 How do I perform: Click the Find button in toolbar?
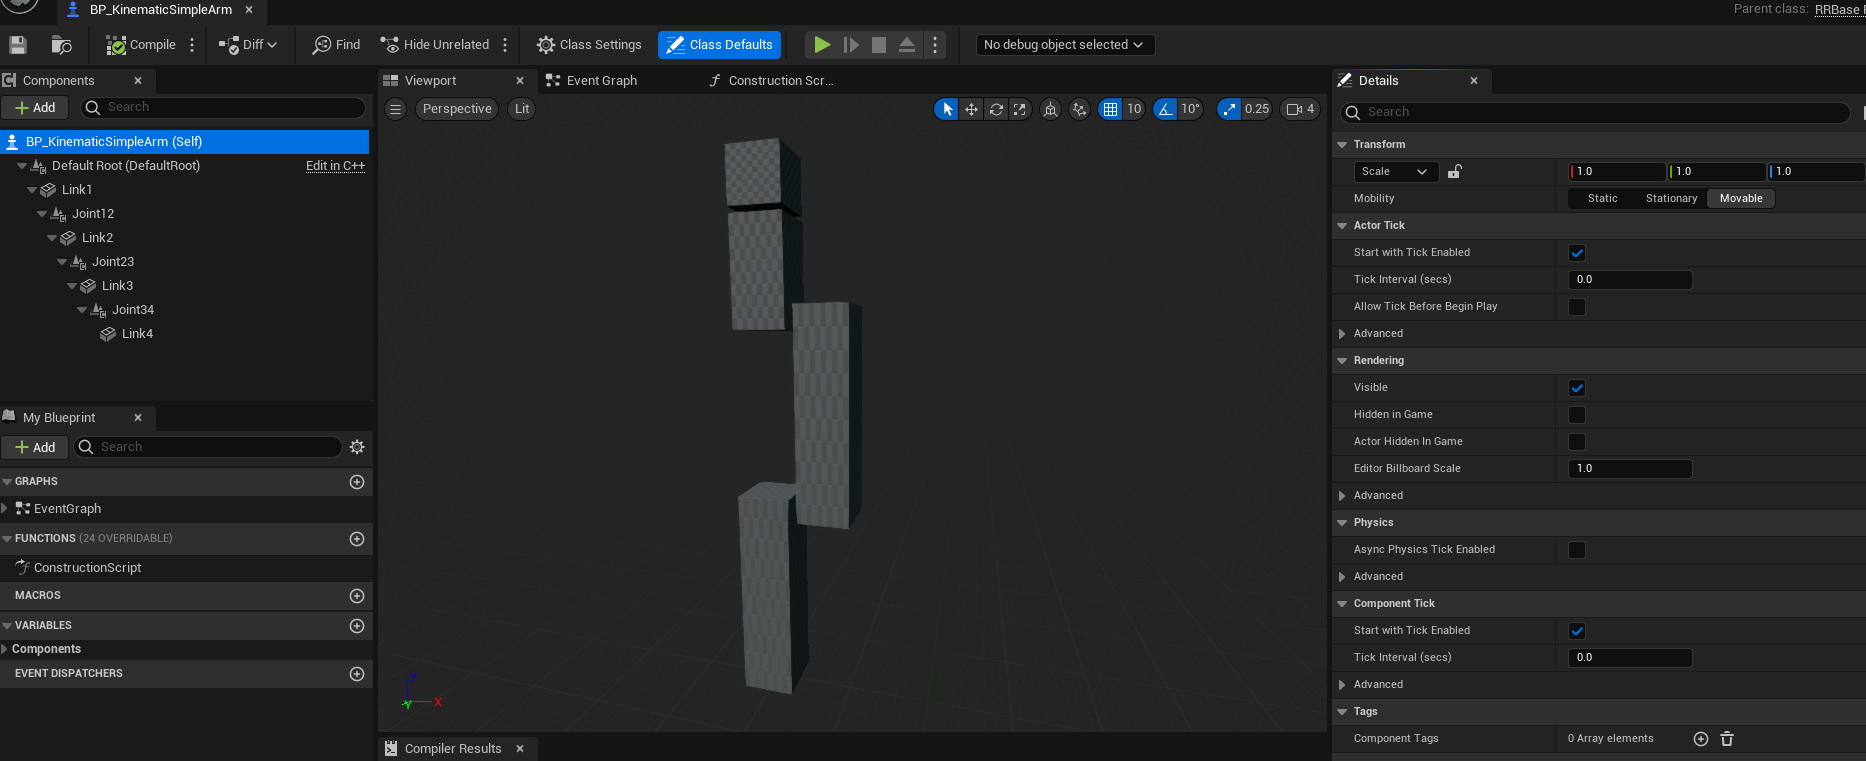pyautogui.click(x=336, y=45)
